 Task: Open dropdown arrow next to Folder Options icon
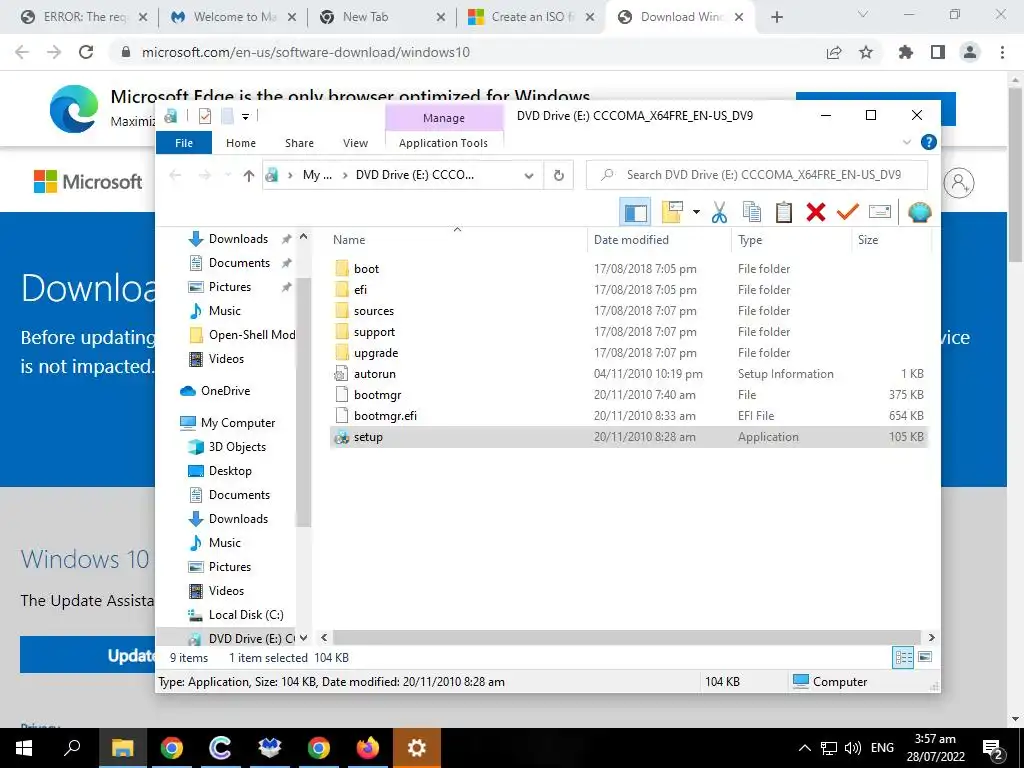tap(696, 212)
